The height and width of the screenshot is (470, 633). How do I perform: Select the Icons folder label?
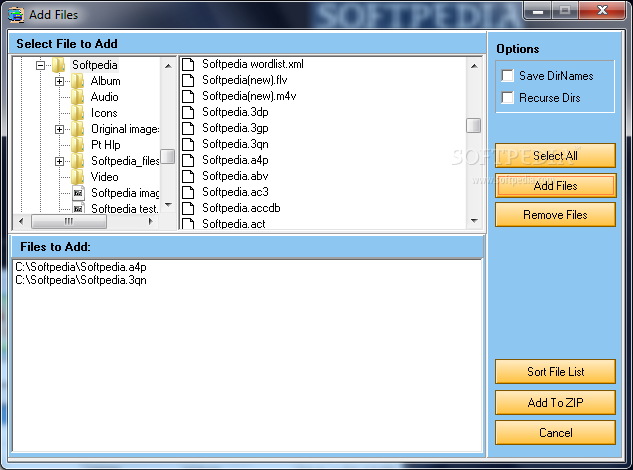point(104,113)
